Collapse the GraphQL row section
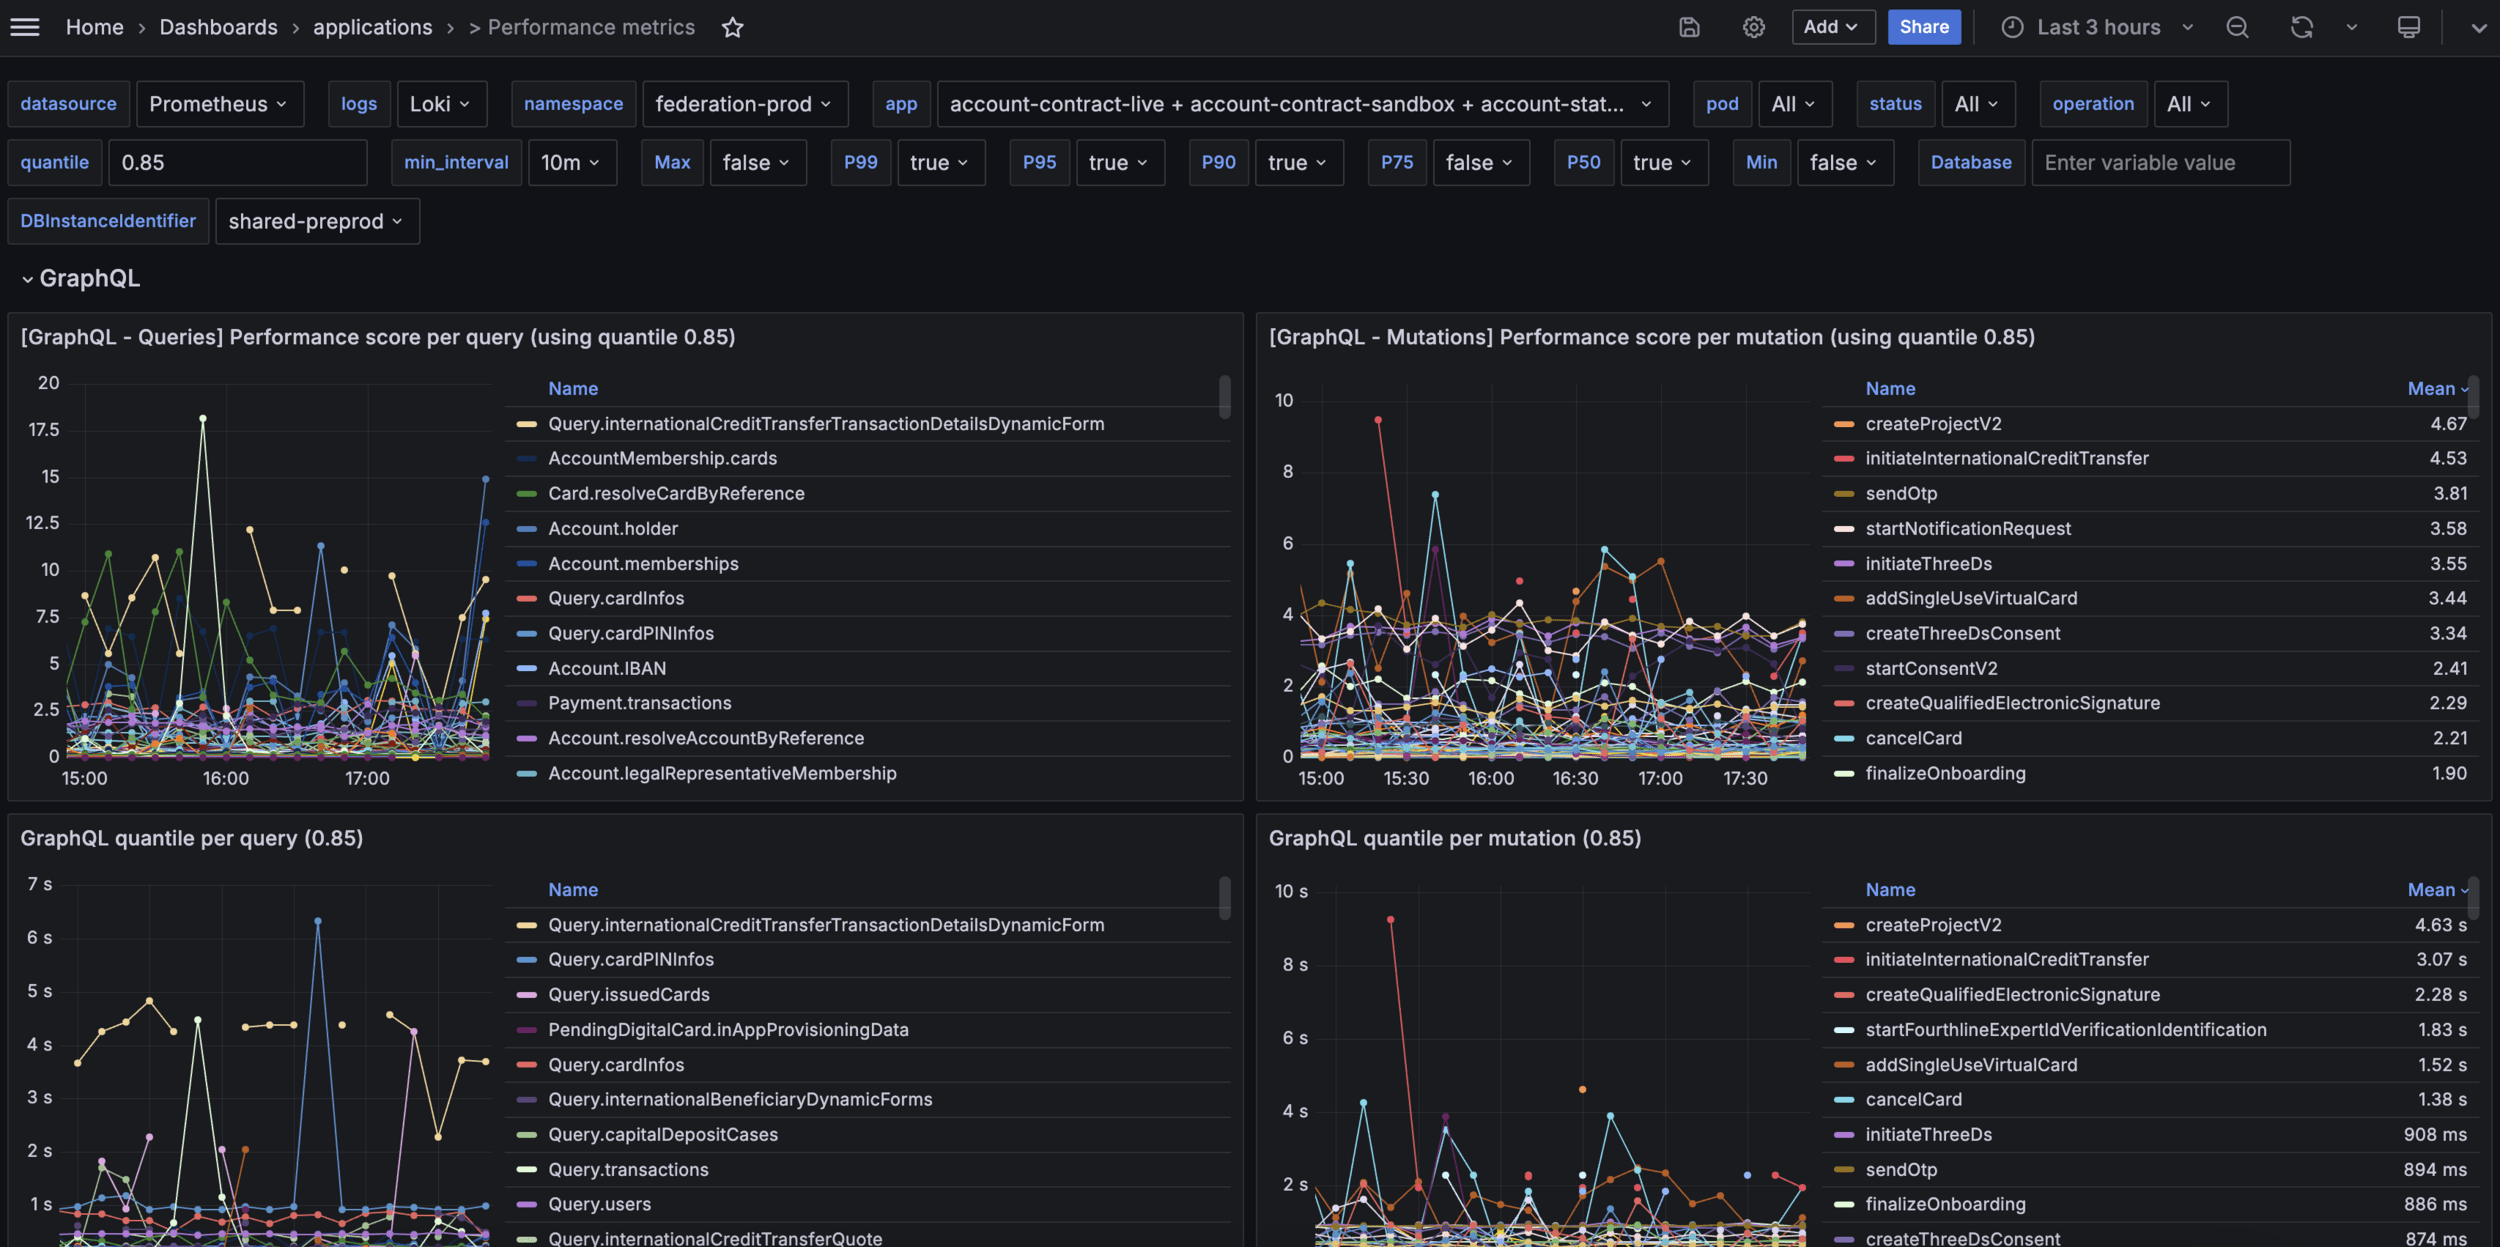This screenshot has height=1247, width=2500. pyautogui.click(x=28, y=279)
